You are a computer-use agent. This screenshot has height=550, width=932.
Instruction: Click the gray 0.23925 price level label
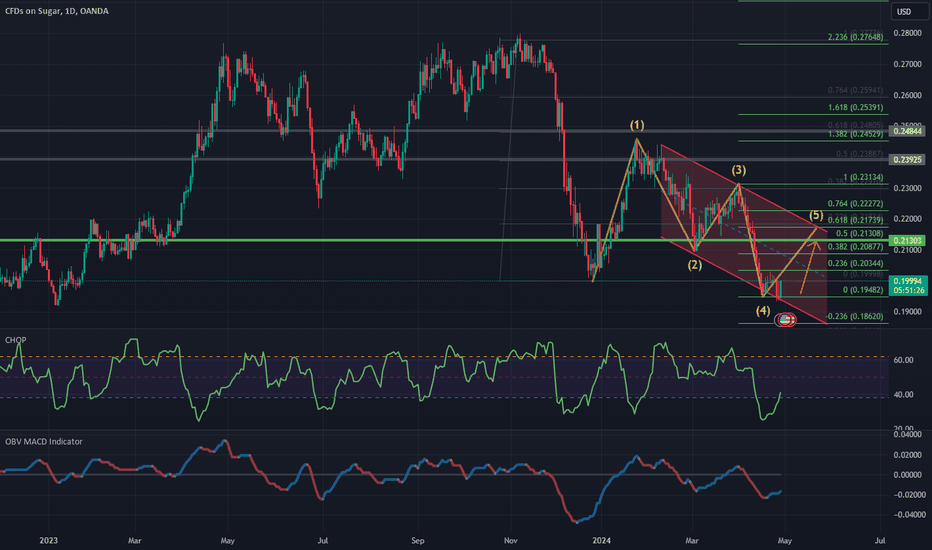pyautogui.click(x=907, y=159)
